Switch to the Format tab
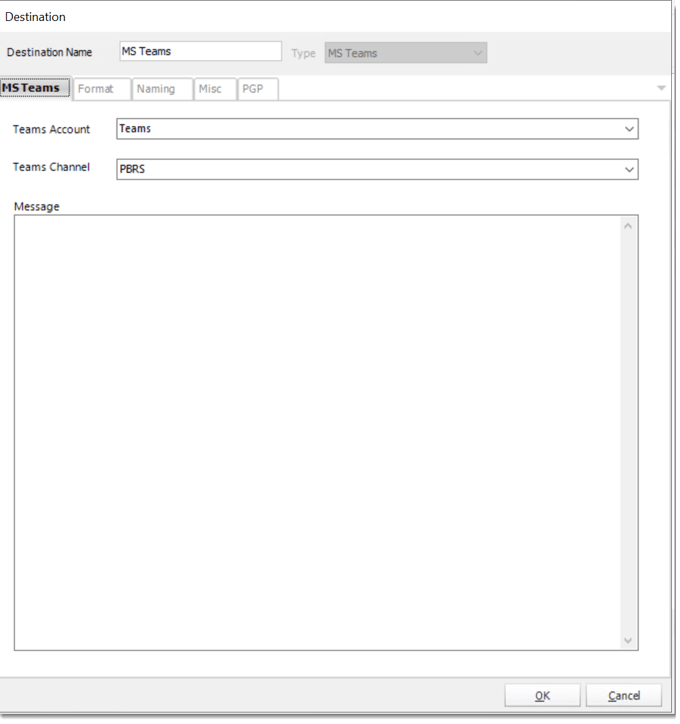This screenshot has height=724, width=680. coord(102,89)
